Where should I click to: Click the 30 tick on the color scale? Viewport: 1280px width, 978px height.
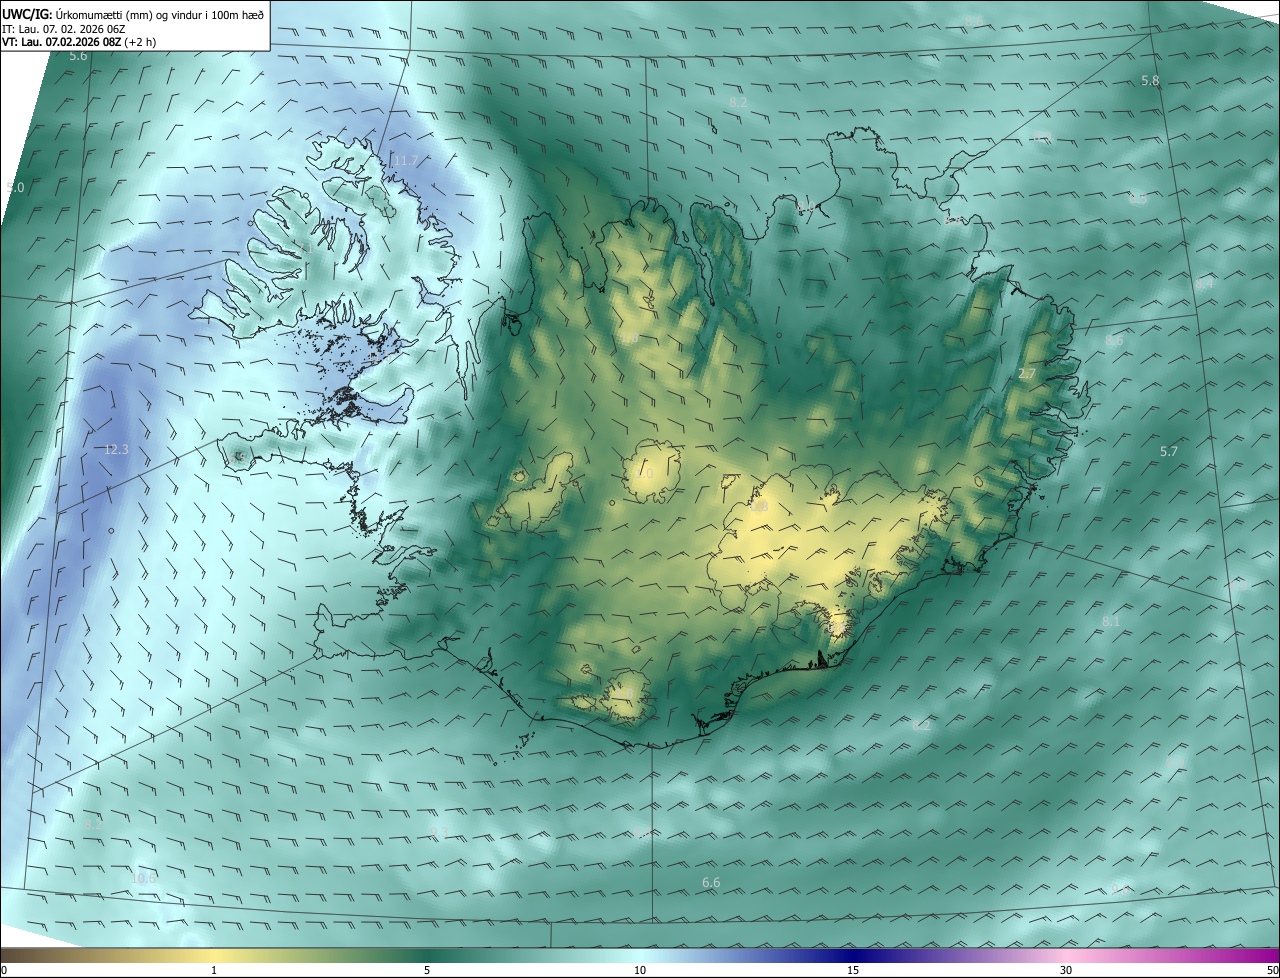click(x=1066, y=971)
